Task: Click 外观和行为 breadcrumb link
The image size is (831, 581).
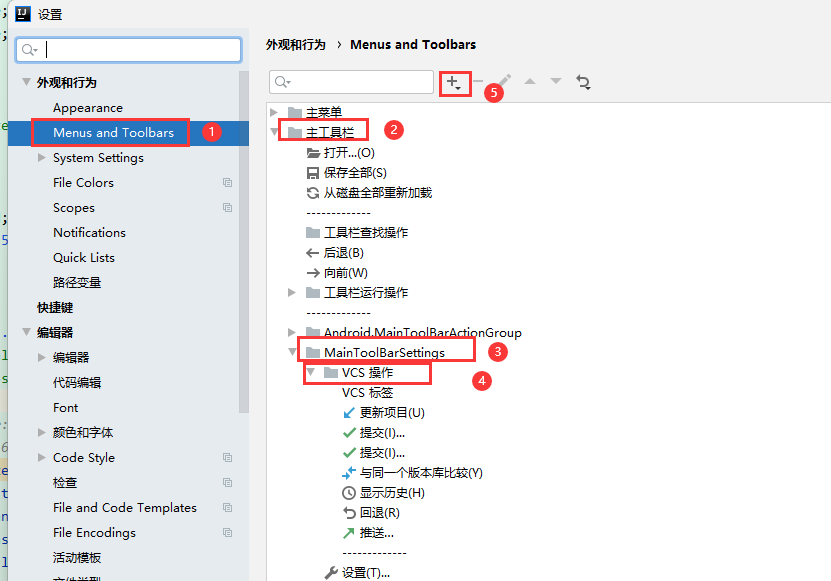Action: [x=296, y=45]
